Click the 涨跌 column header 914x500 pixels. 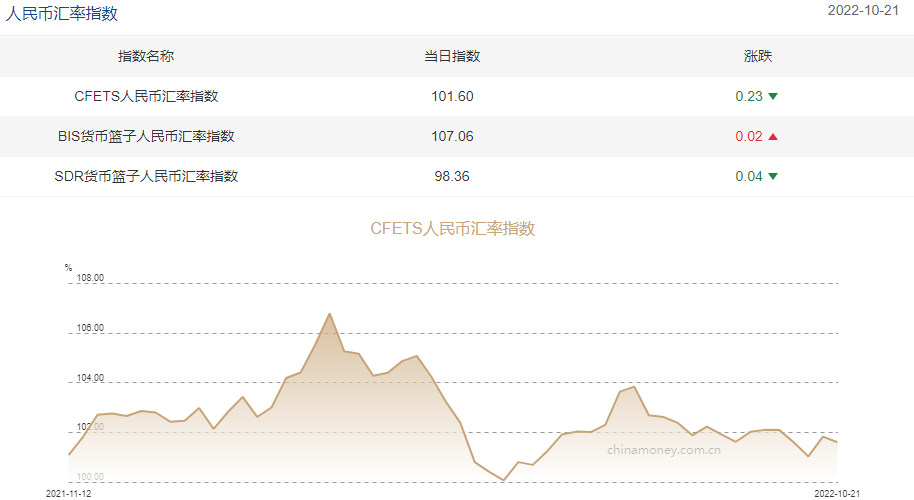click(758, 56)
